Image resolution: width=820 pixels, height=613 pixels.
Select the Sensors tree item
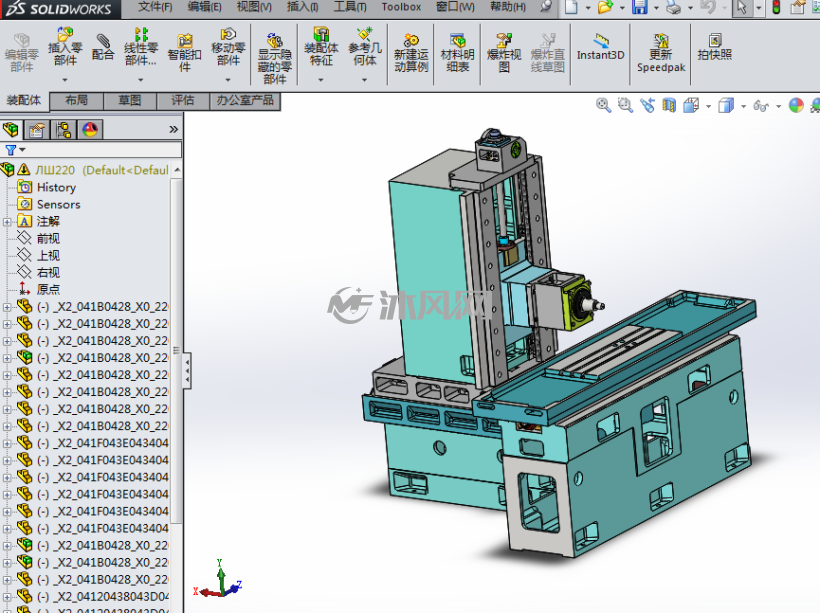[59, 205]
